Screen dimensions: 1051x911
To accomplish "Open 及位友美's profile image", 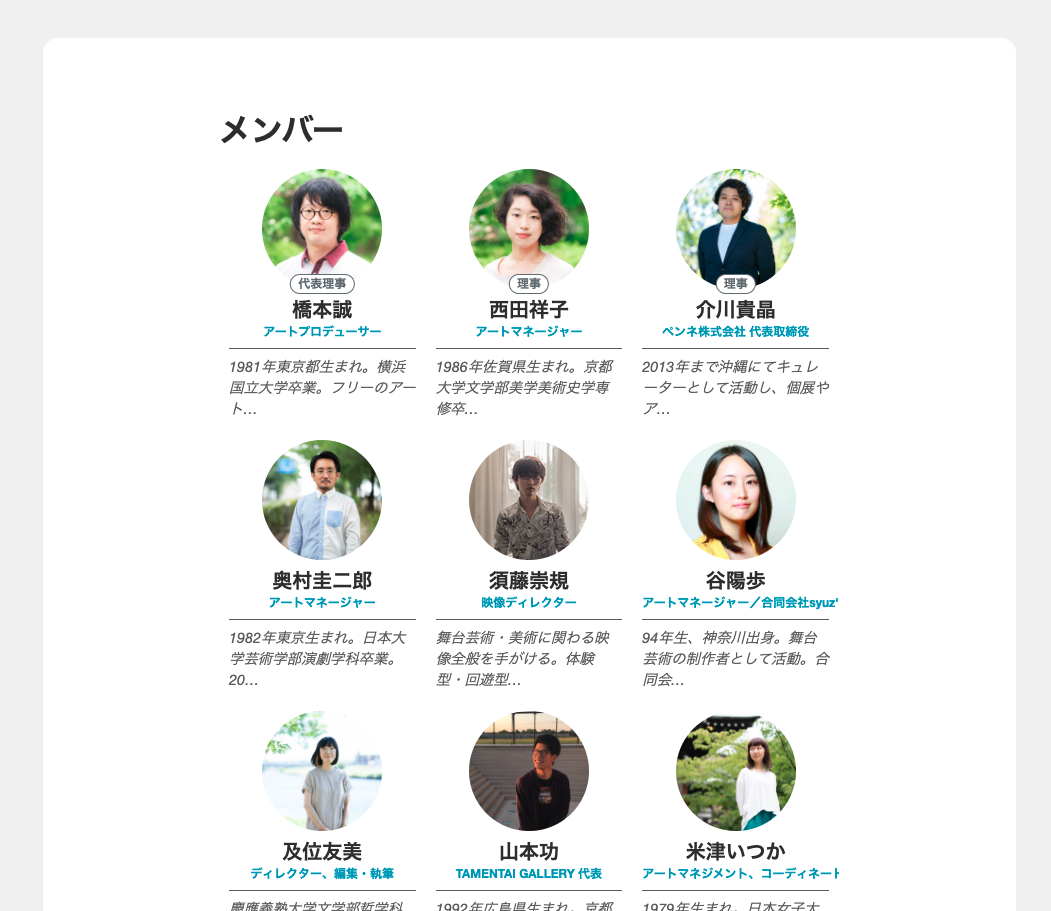I will click(x=322, y=771).
